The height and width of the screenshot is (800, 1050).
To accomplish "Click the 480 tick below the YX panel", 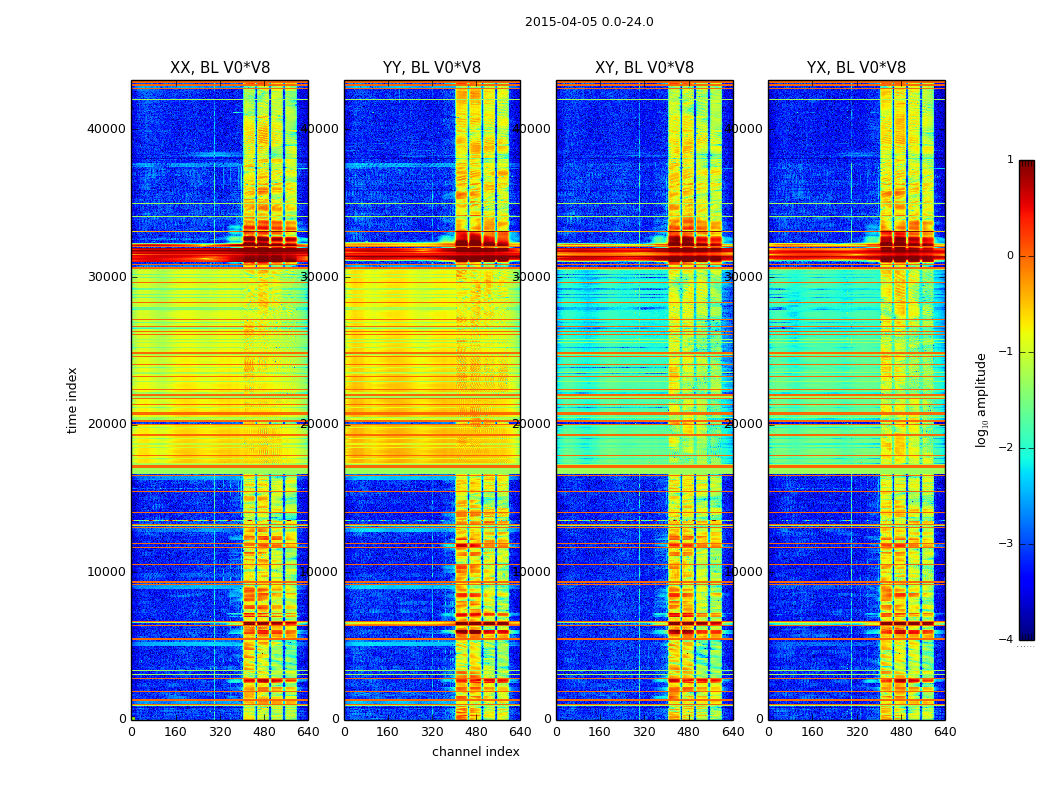I will point(901,732).
